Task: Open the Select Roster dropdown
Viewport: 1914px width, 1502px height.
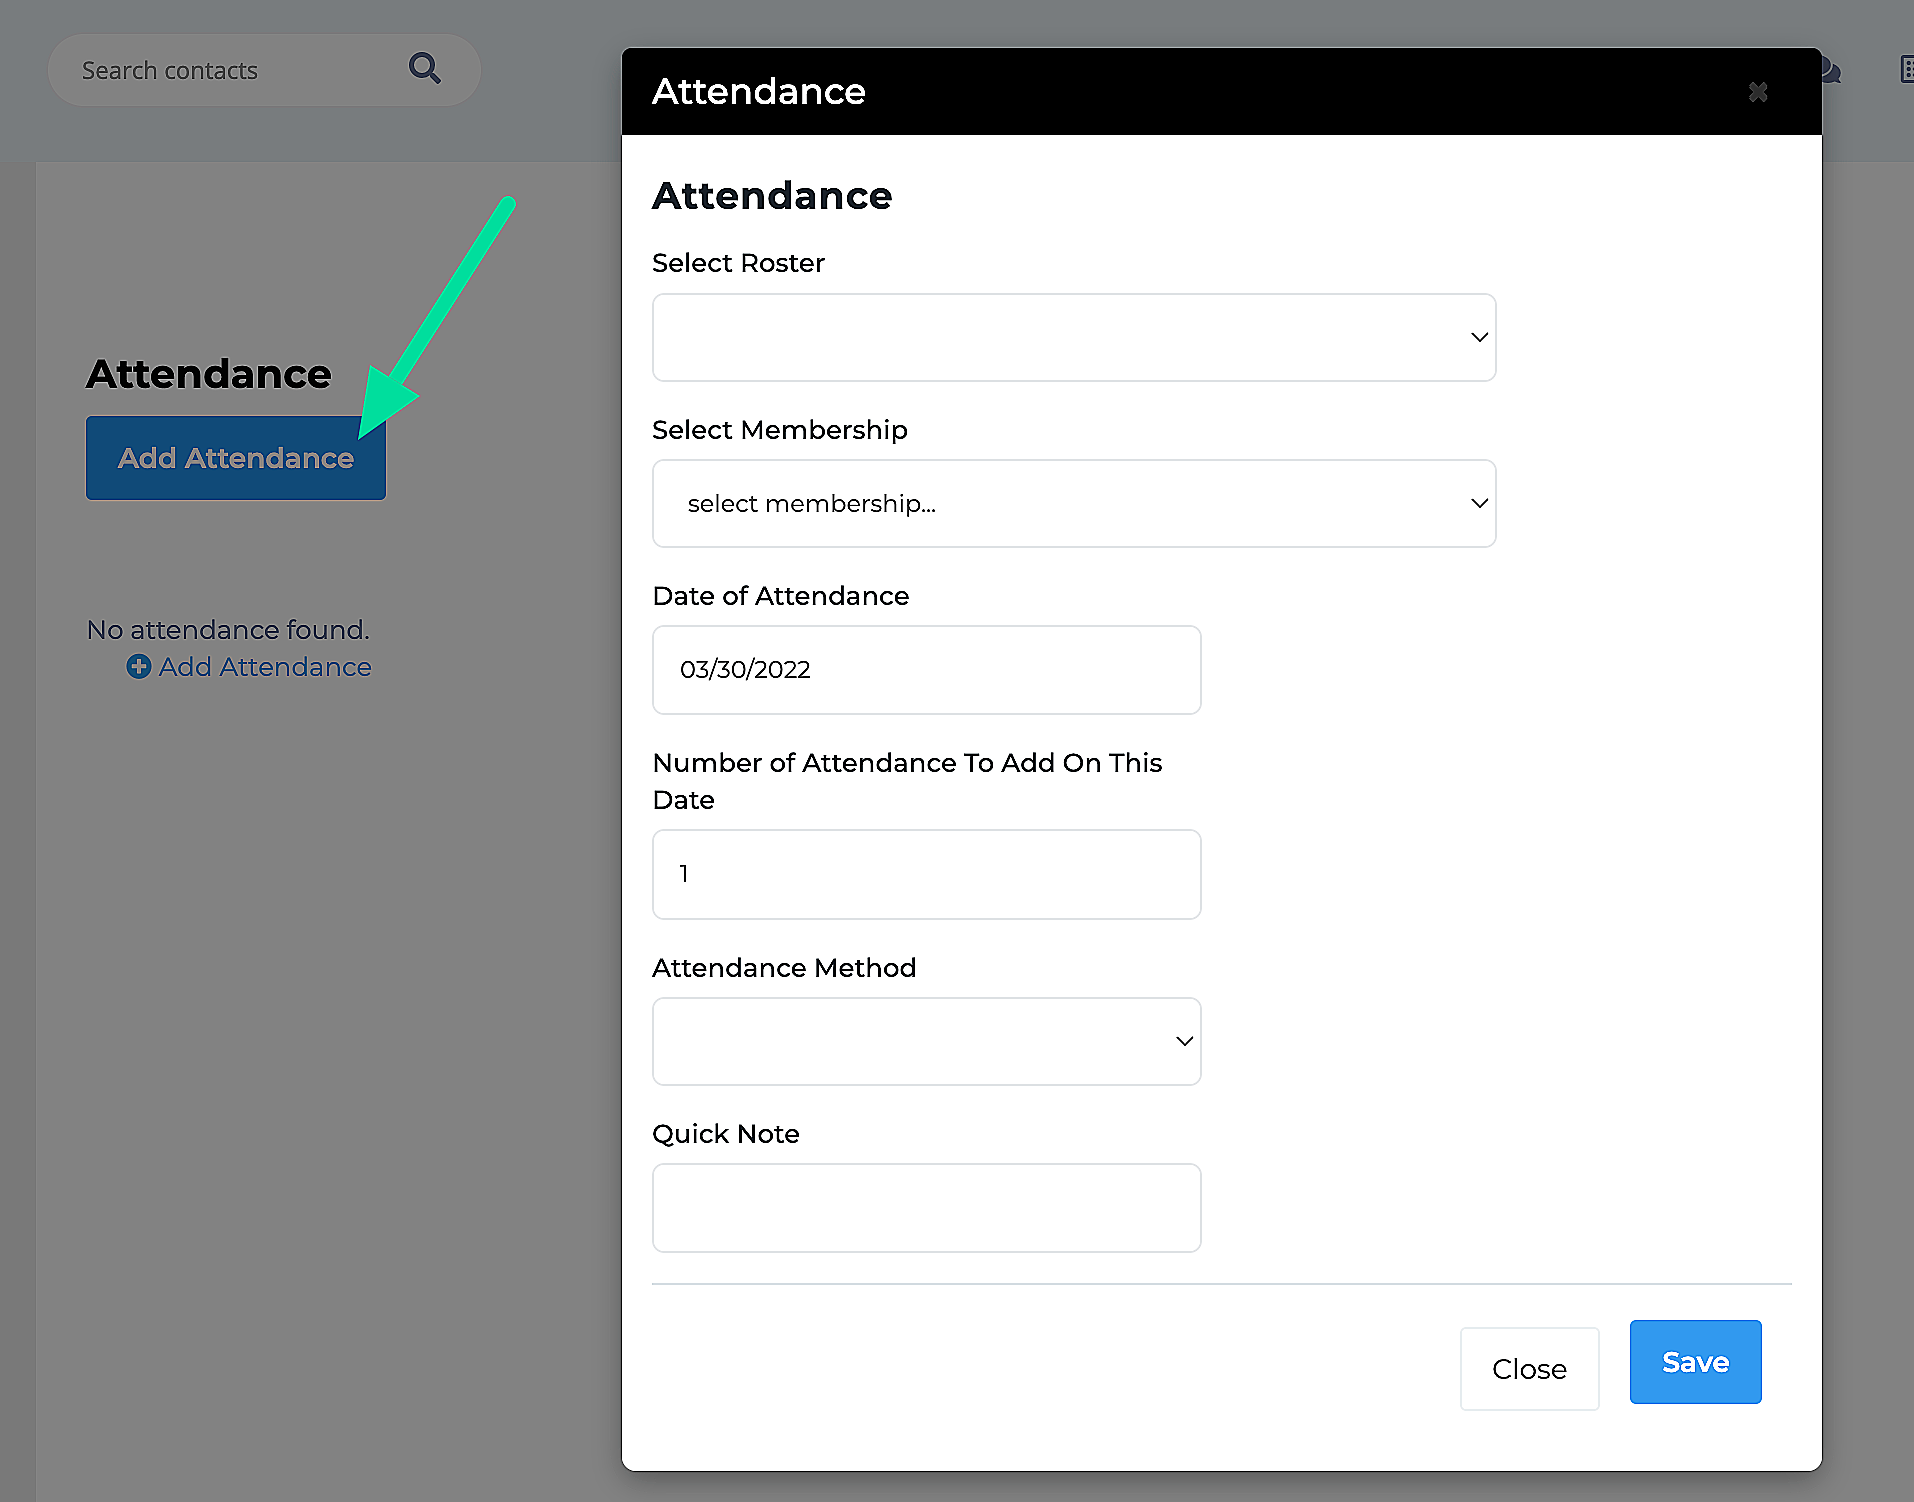Action: pos(1073,337)
